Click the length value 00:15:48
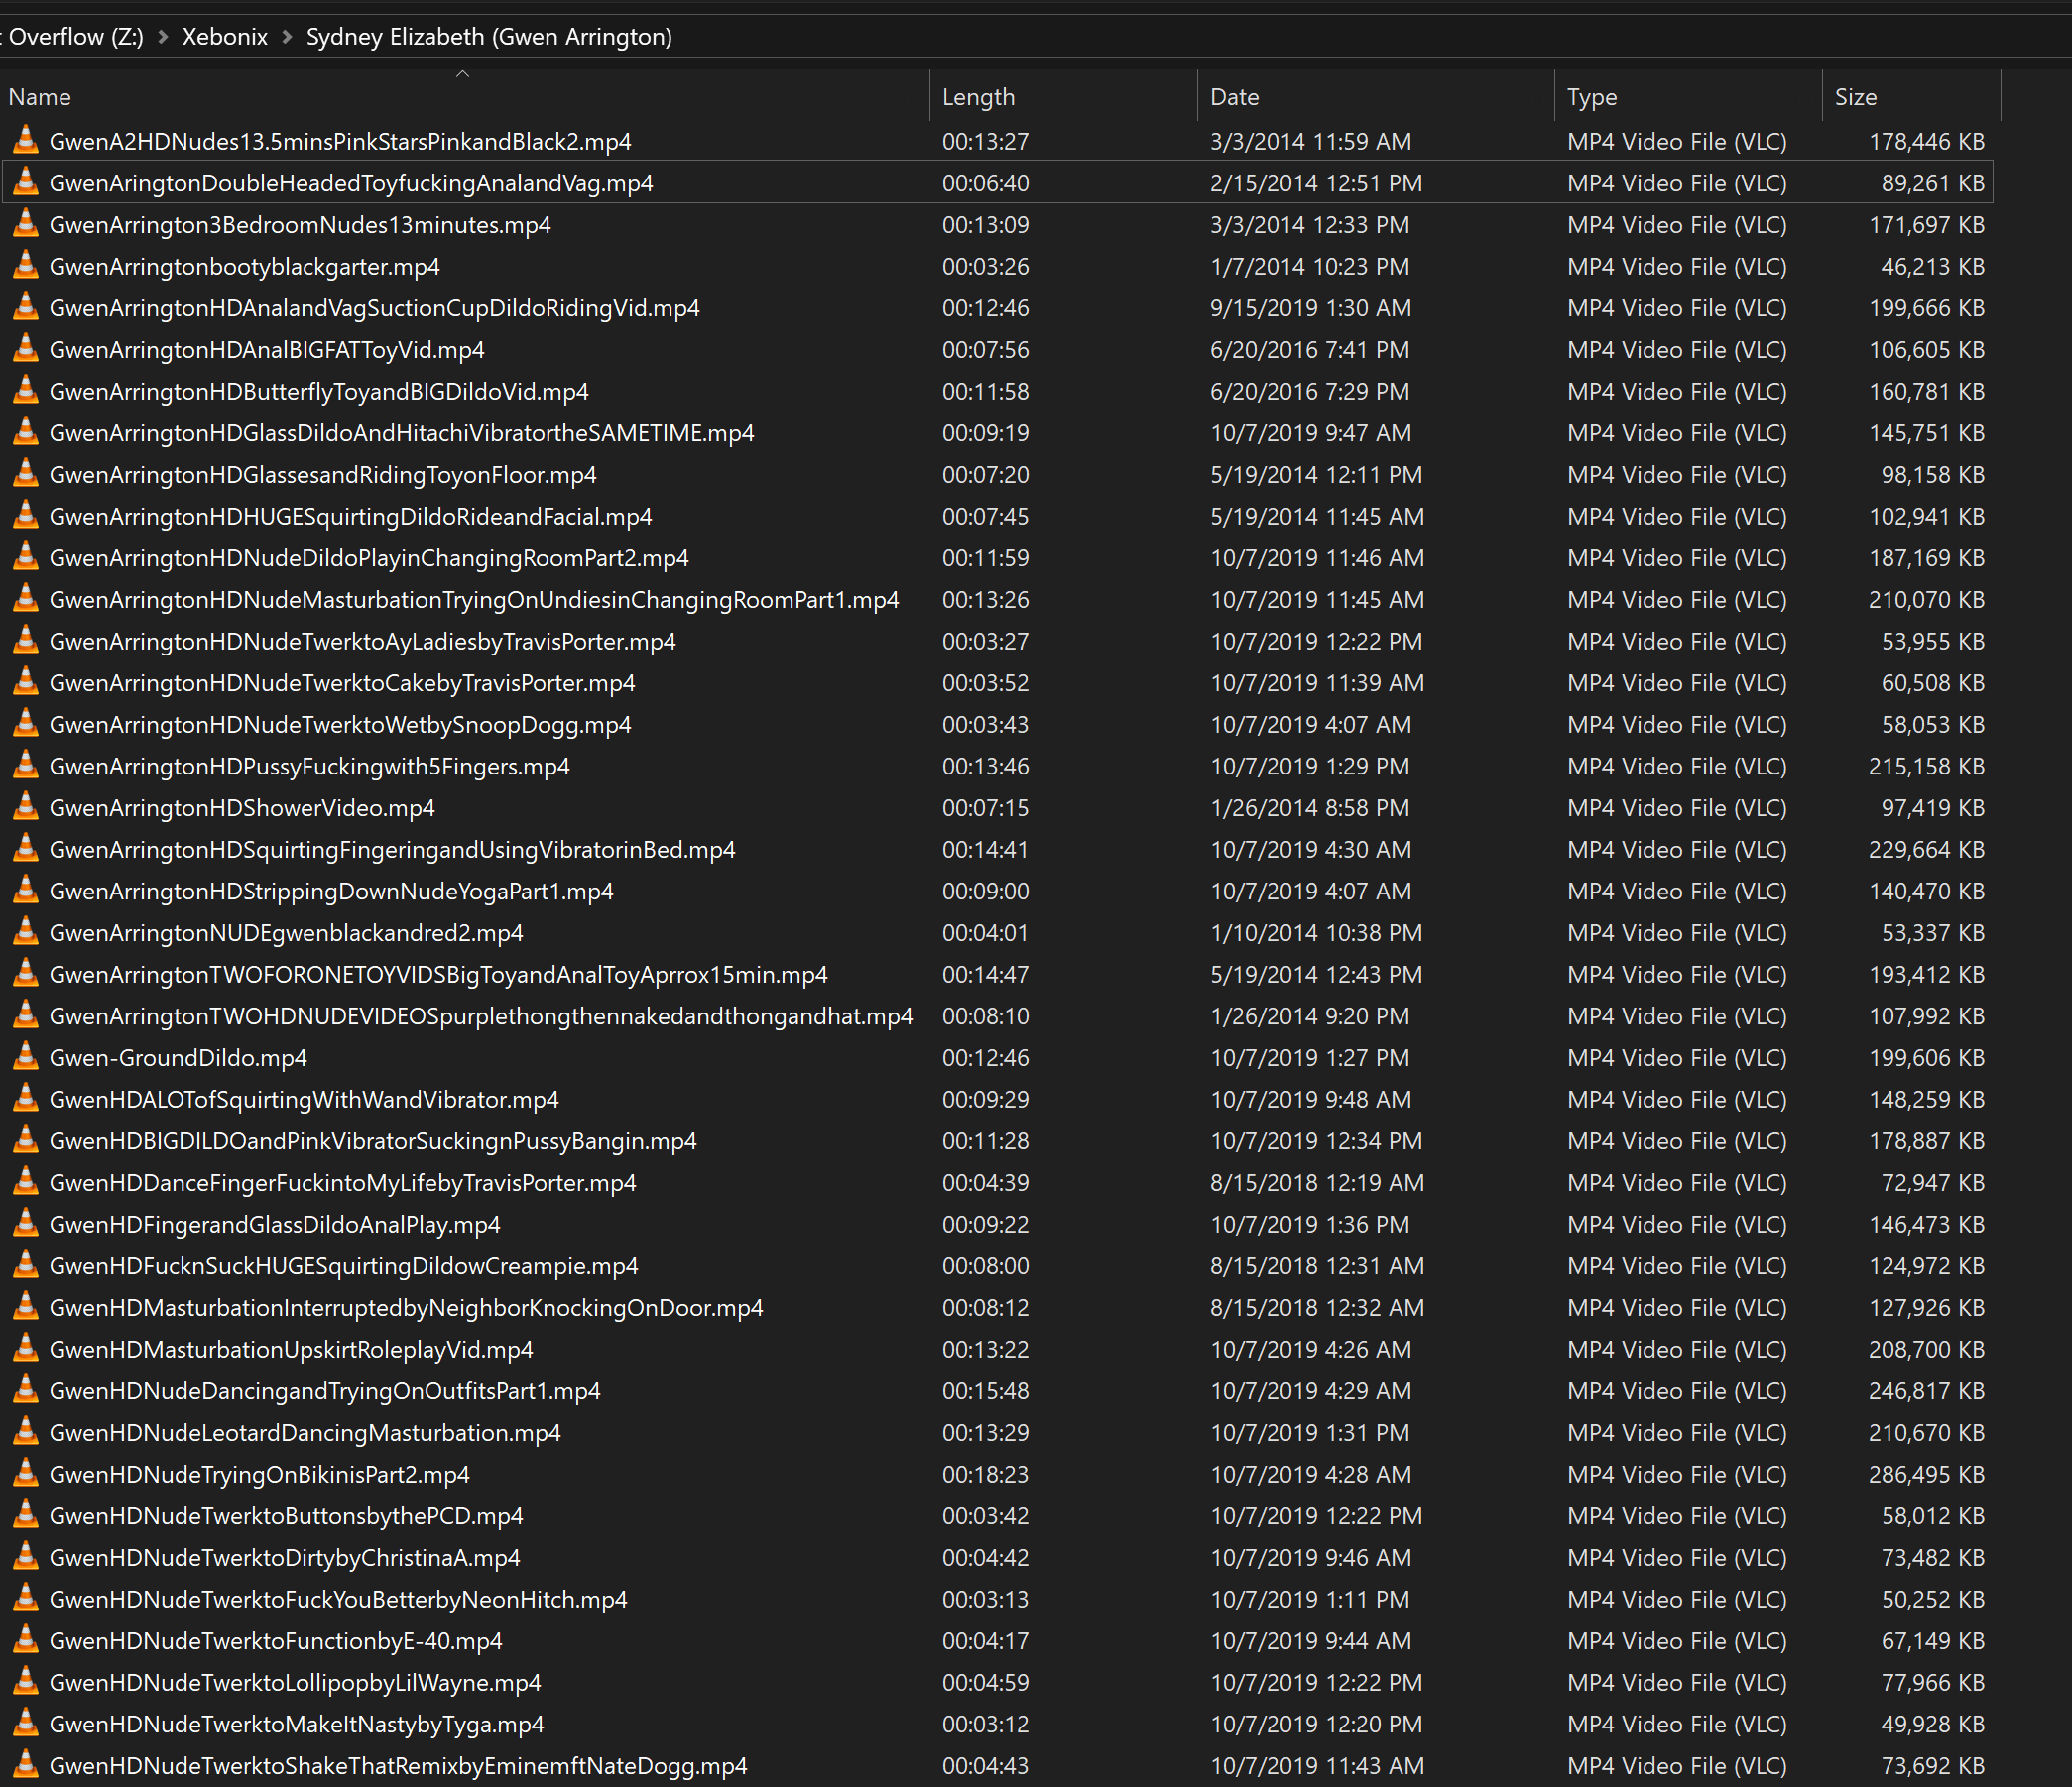 click(985, 1391)
